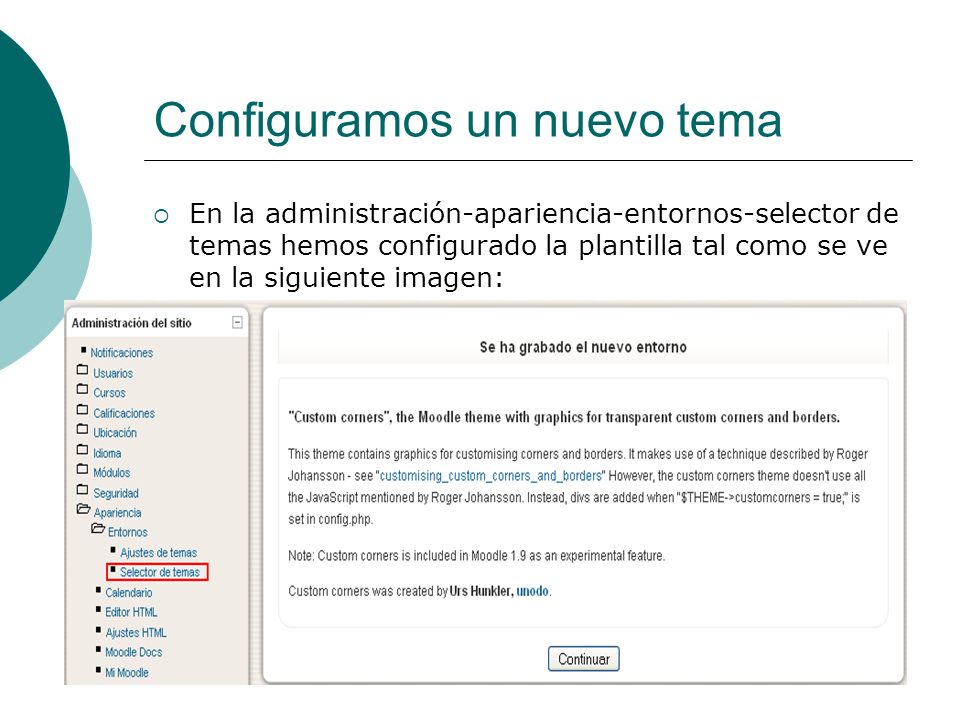The width and height of the screenshot is (960, 720).
Task: Collapse the Apariencia open folder icon
Action: 83,509
